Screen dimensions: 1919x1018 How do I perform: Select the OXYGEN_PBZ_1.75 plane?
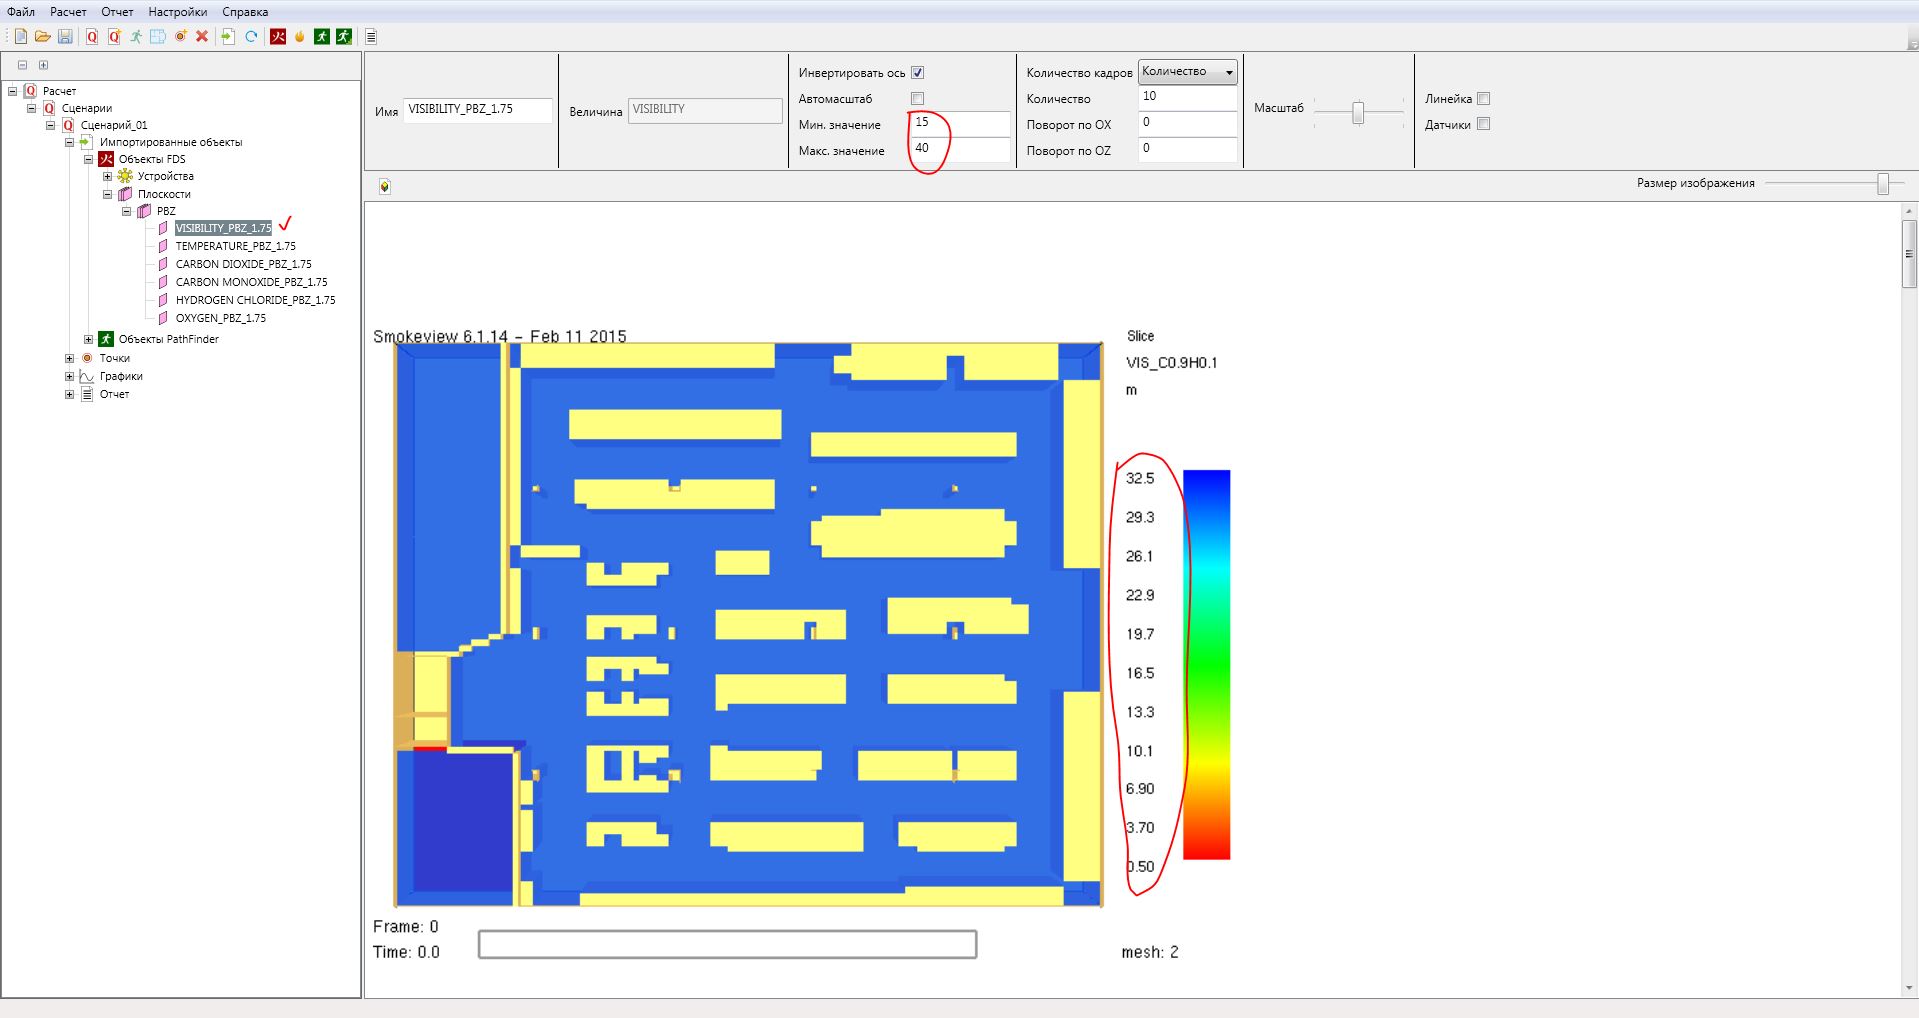pos(220,318)
